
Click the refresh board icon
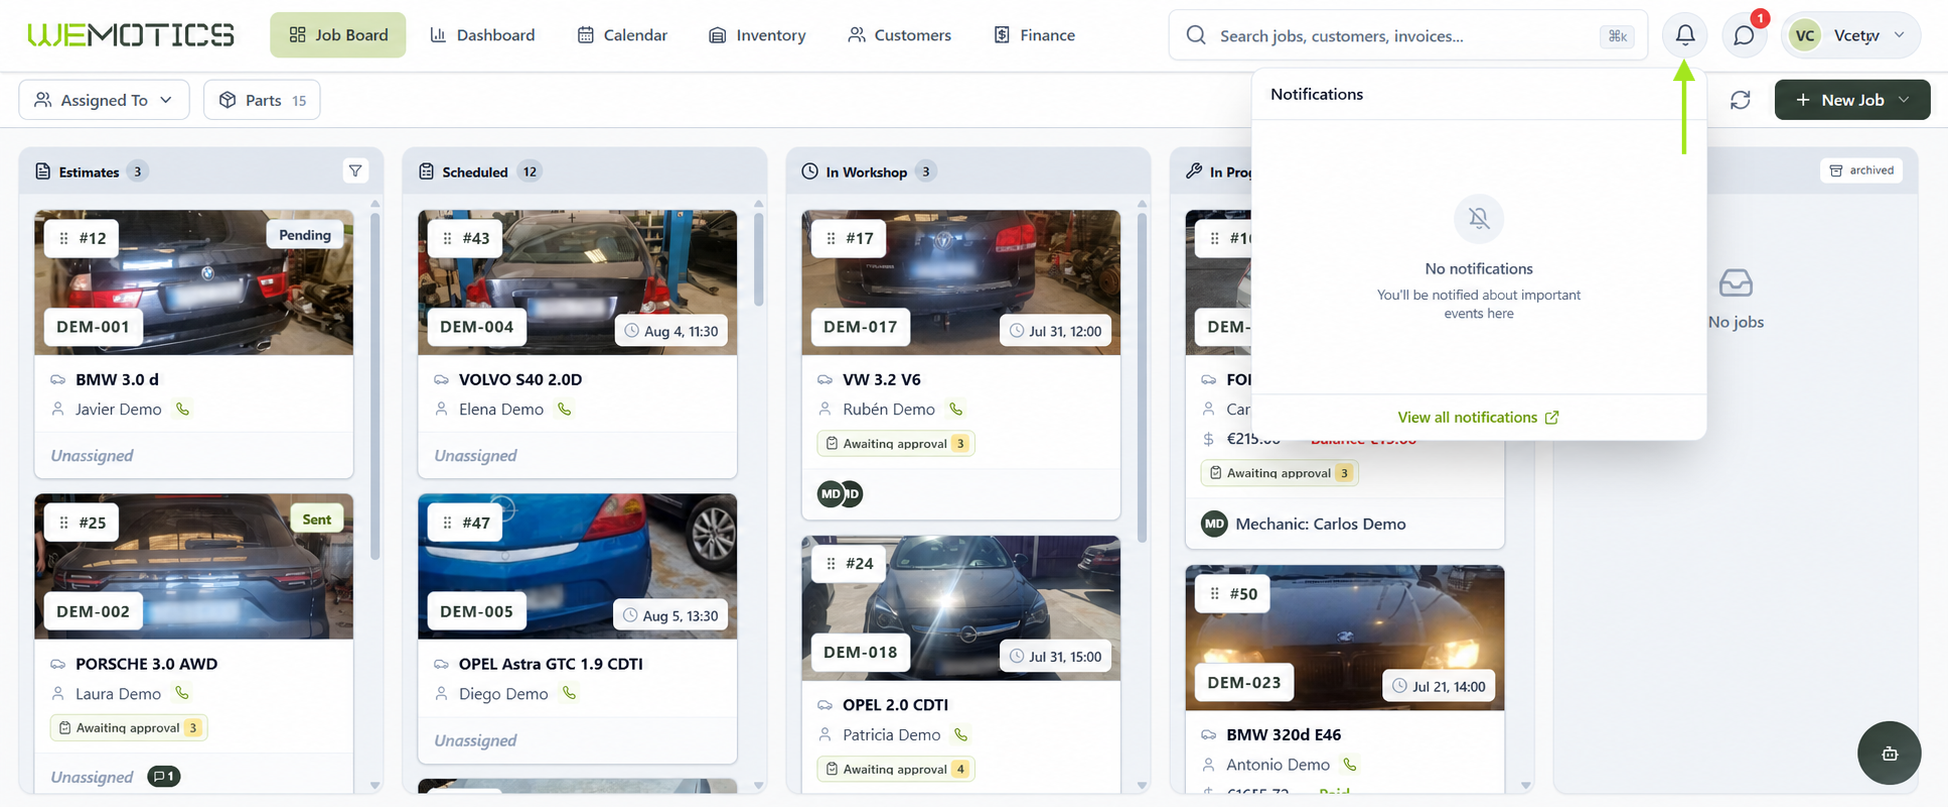[1740, 100]
